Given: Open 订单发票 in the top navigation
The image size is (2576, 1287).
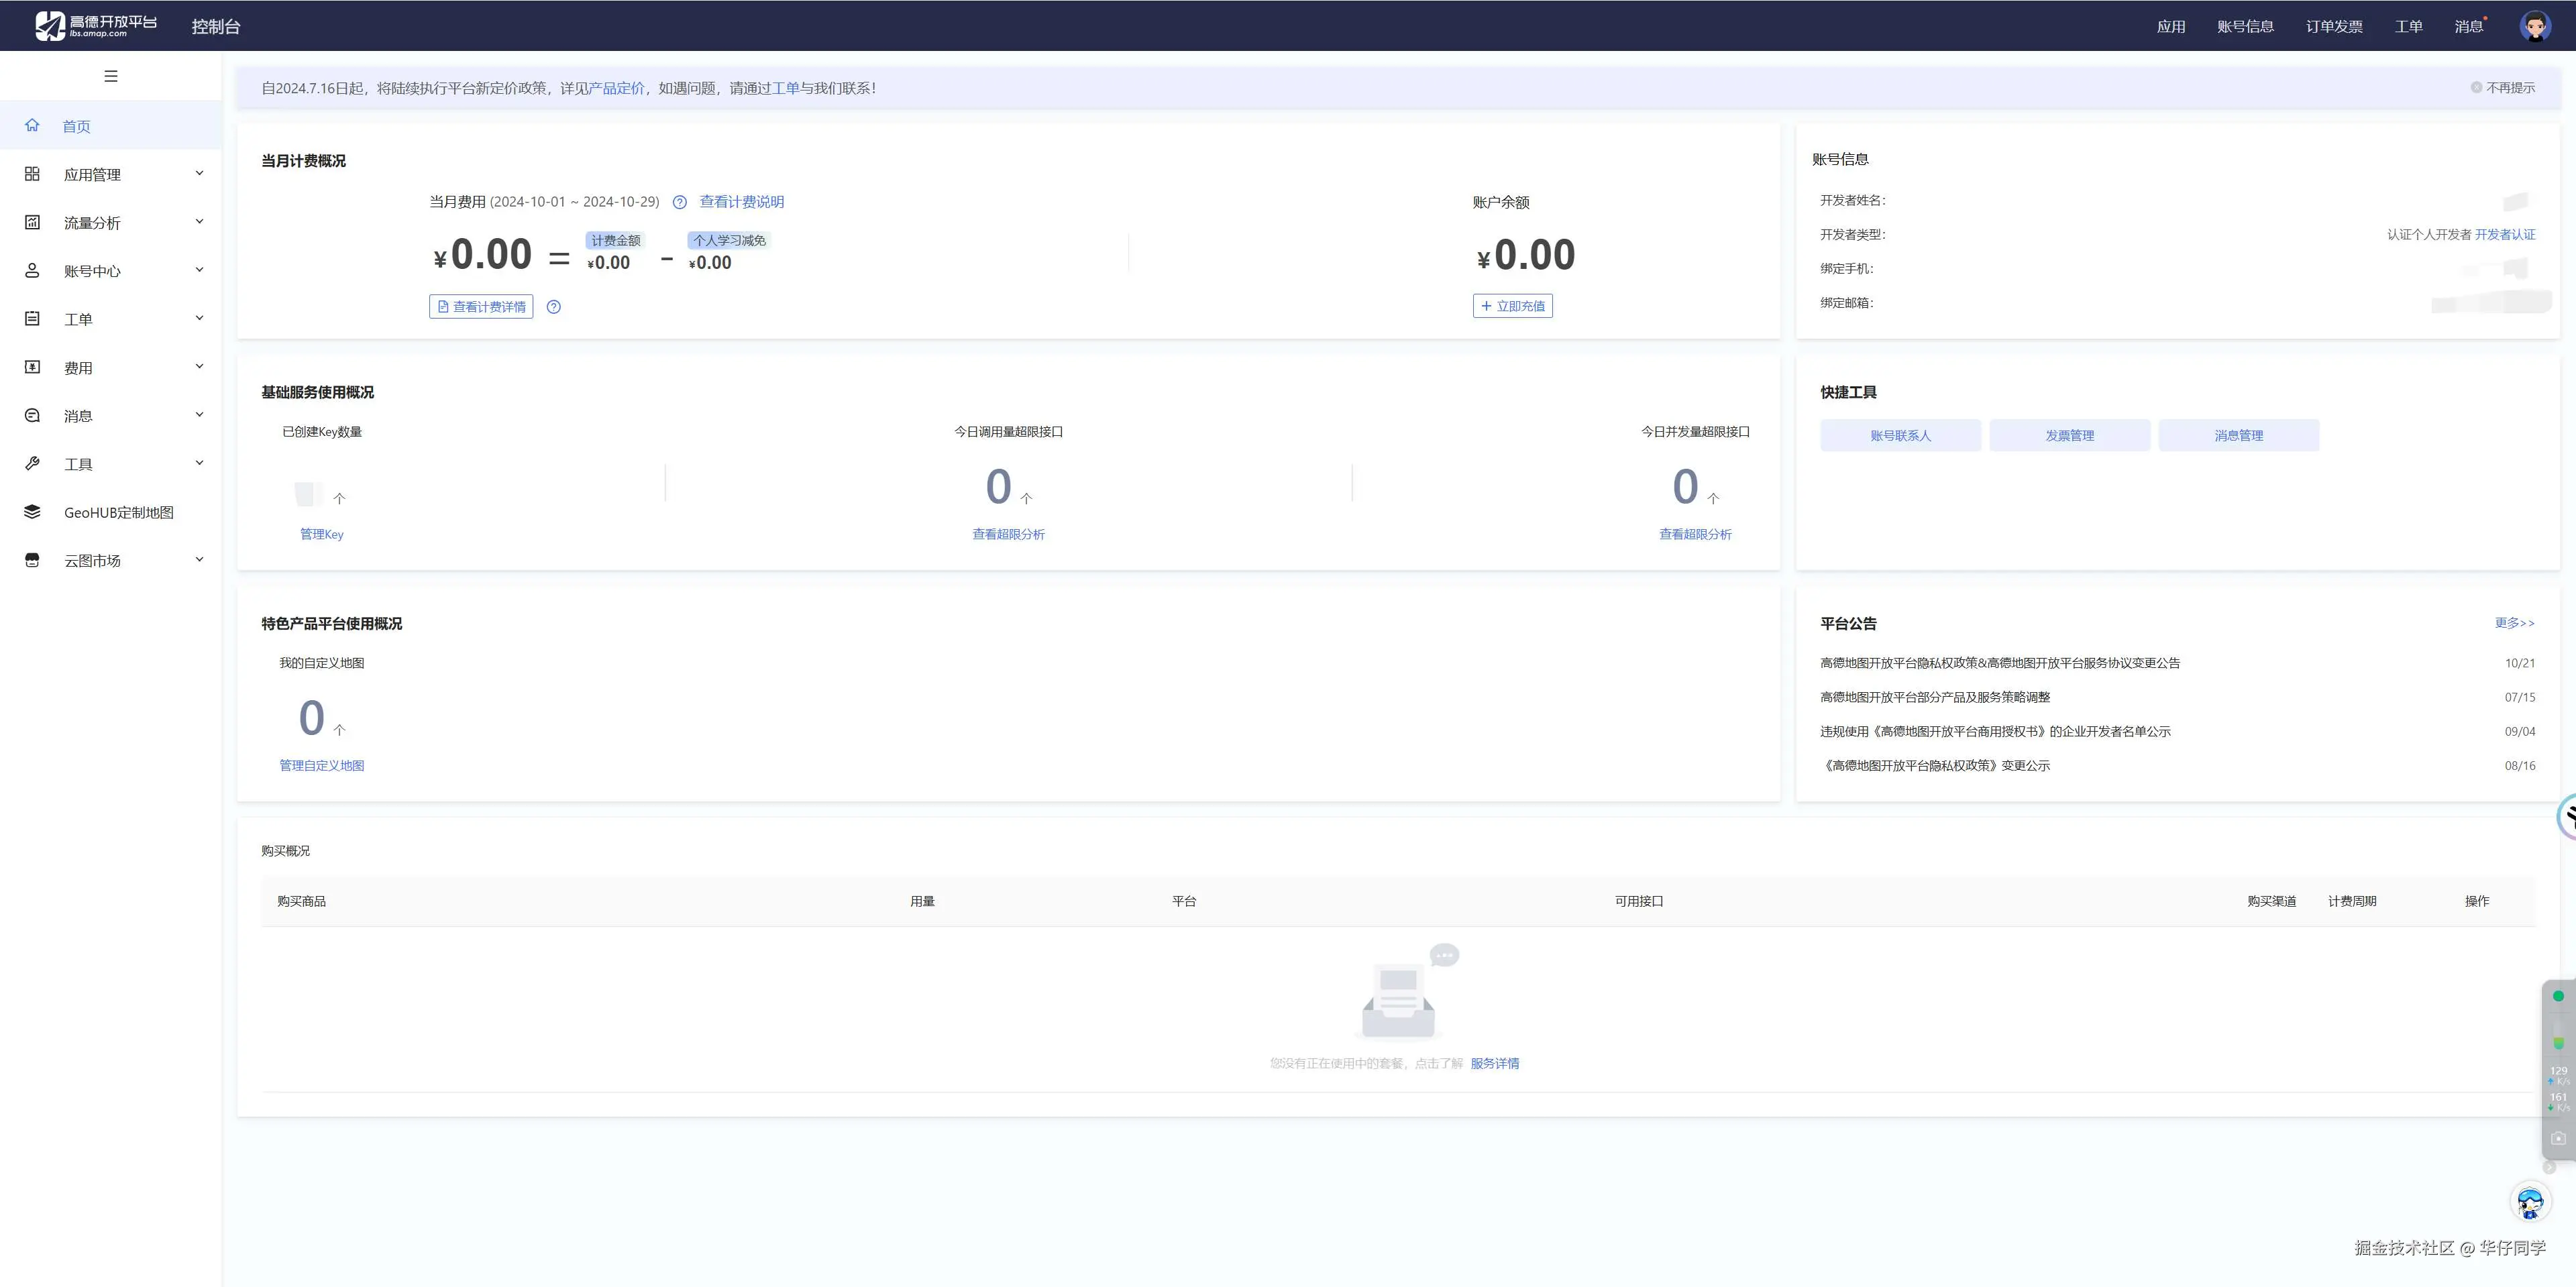Looking at the screenshot, I should pos(2334,26).
